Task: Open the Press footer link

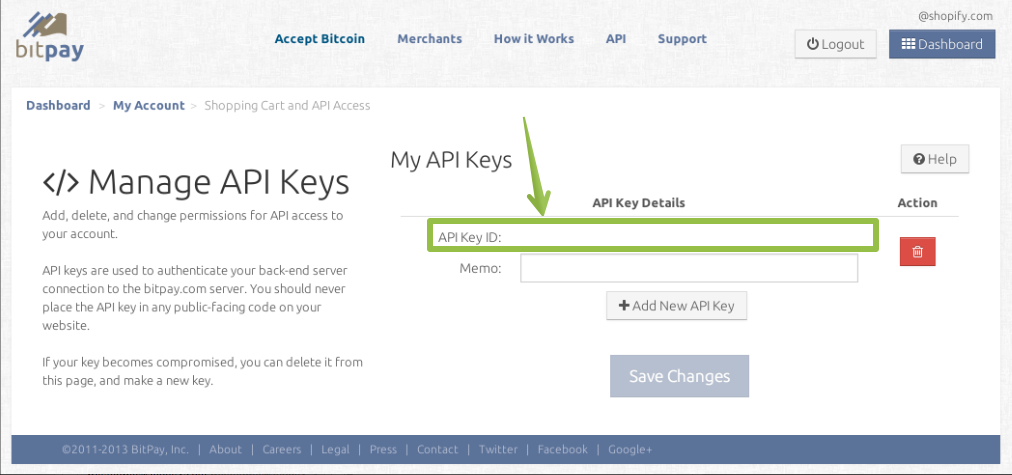Action: [383, 449]
